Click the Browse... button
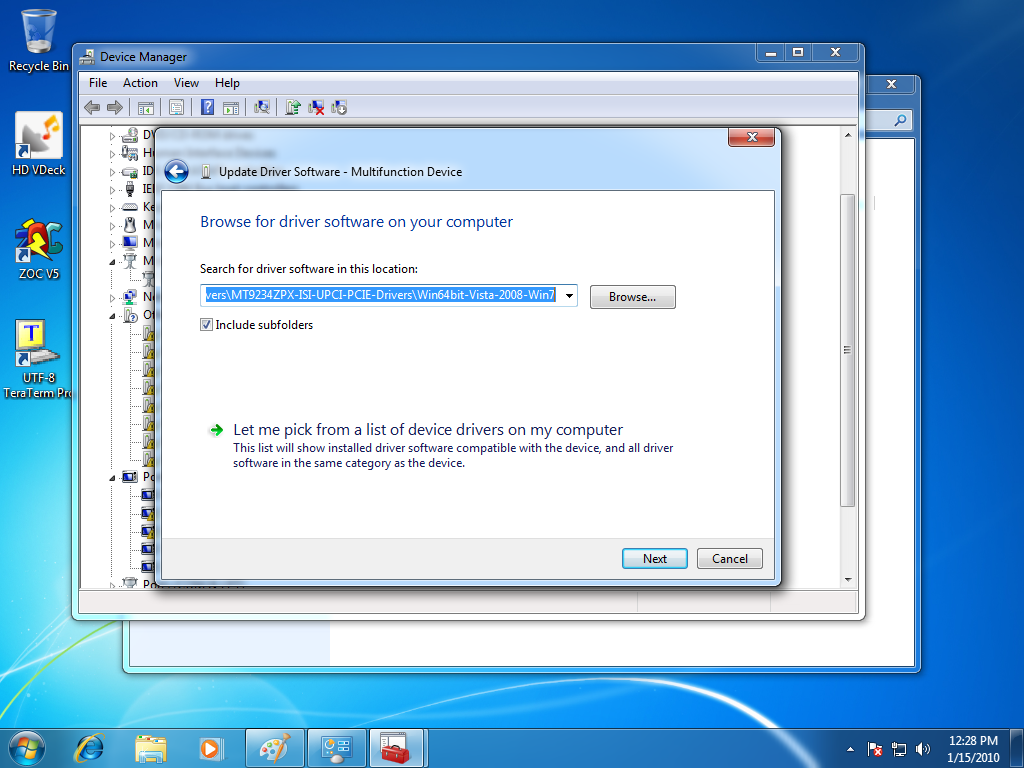 click(x=632, y=297)
